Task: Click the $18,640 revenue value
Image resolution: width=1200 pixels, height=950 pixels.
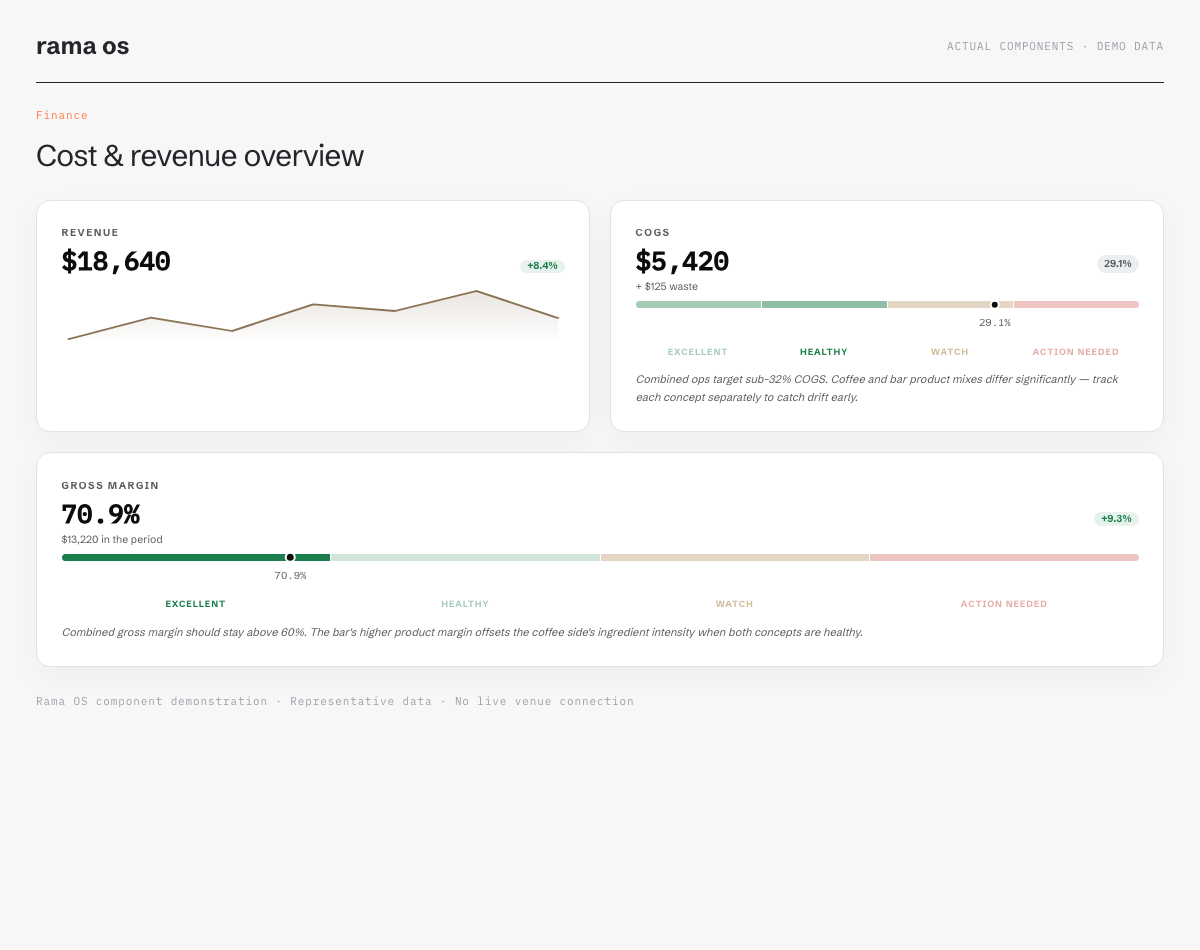Action: click(x=116, y=262)
